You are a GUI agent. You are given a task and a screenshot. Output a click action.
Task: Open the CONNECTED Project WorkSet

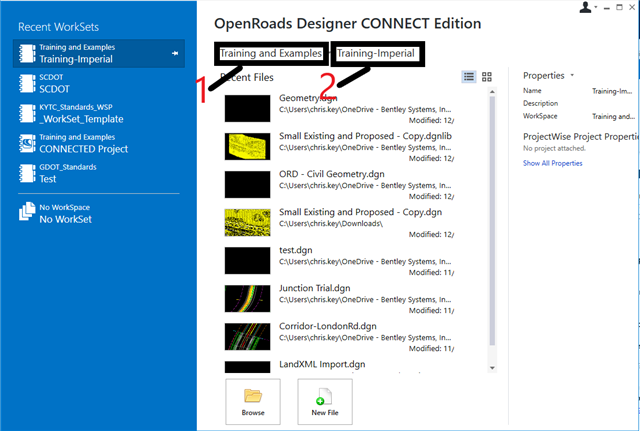coord(99,143)
